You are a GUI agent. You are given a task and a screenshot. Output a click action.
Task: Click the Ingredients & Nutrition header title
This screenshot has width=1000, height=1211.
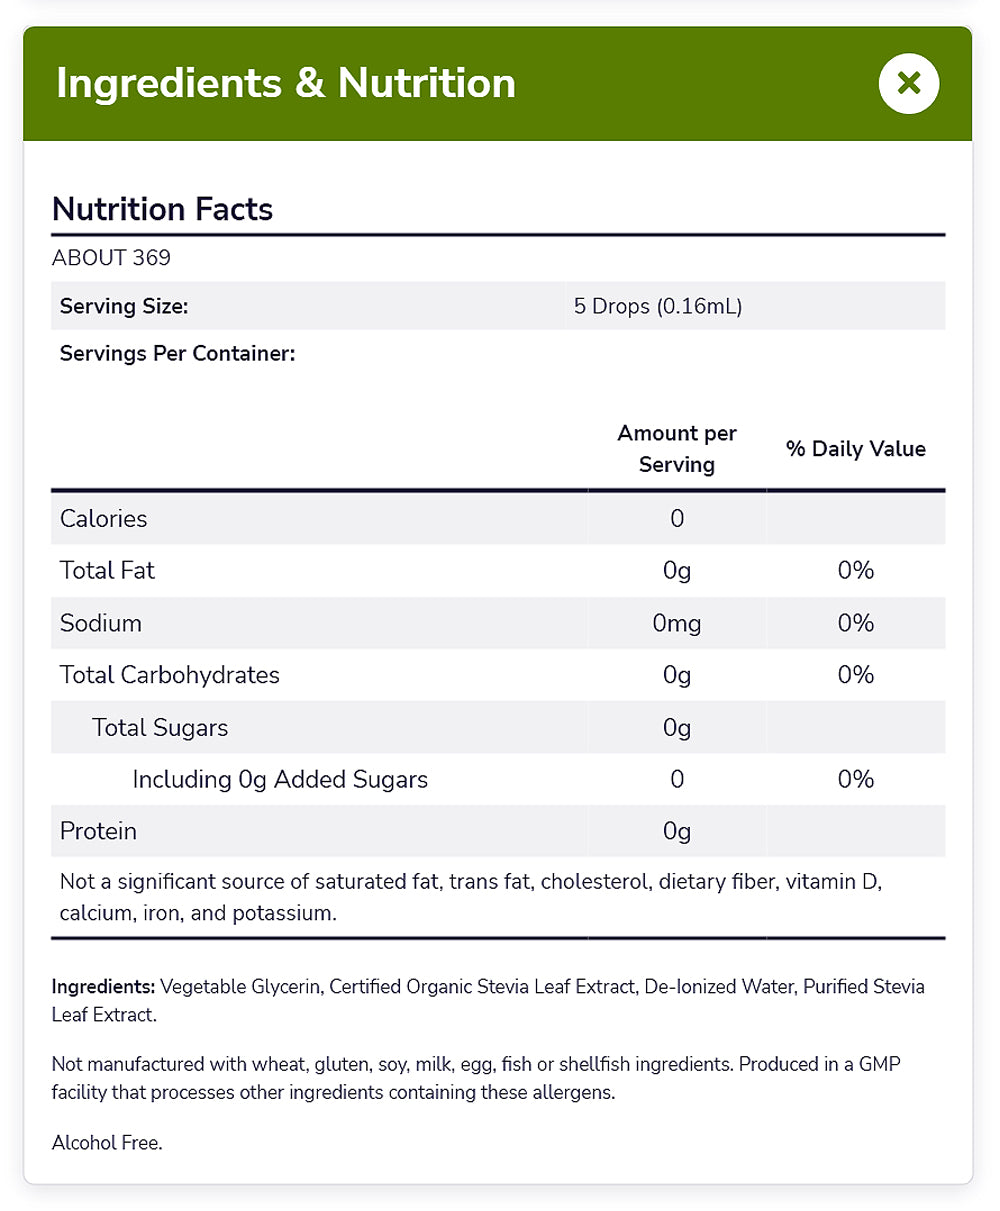point(286,83)
